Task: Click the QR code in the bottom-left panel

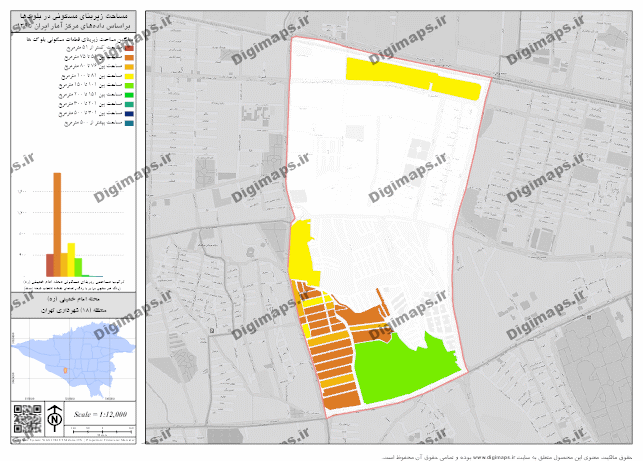Action: click(x=27, y=419)
